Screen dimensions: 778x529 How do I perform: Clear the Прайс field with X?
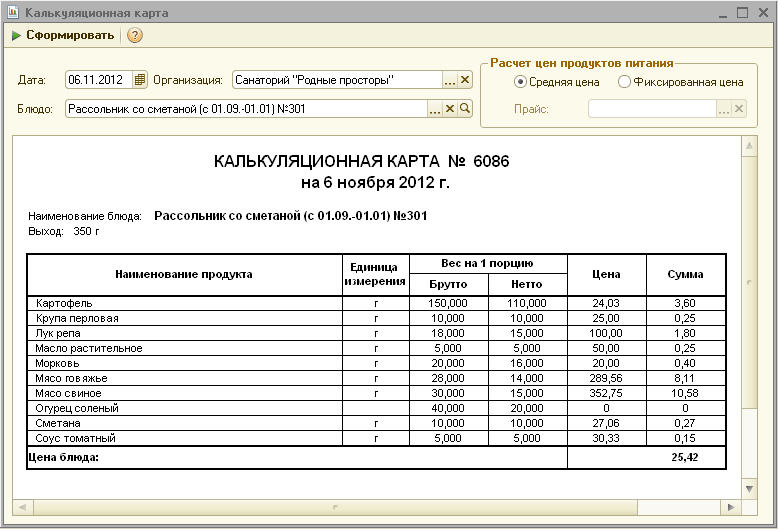(739, 109)
